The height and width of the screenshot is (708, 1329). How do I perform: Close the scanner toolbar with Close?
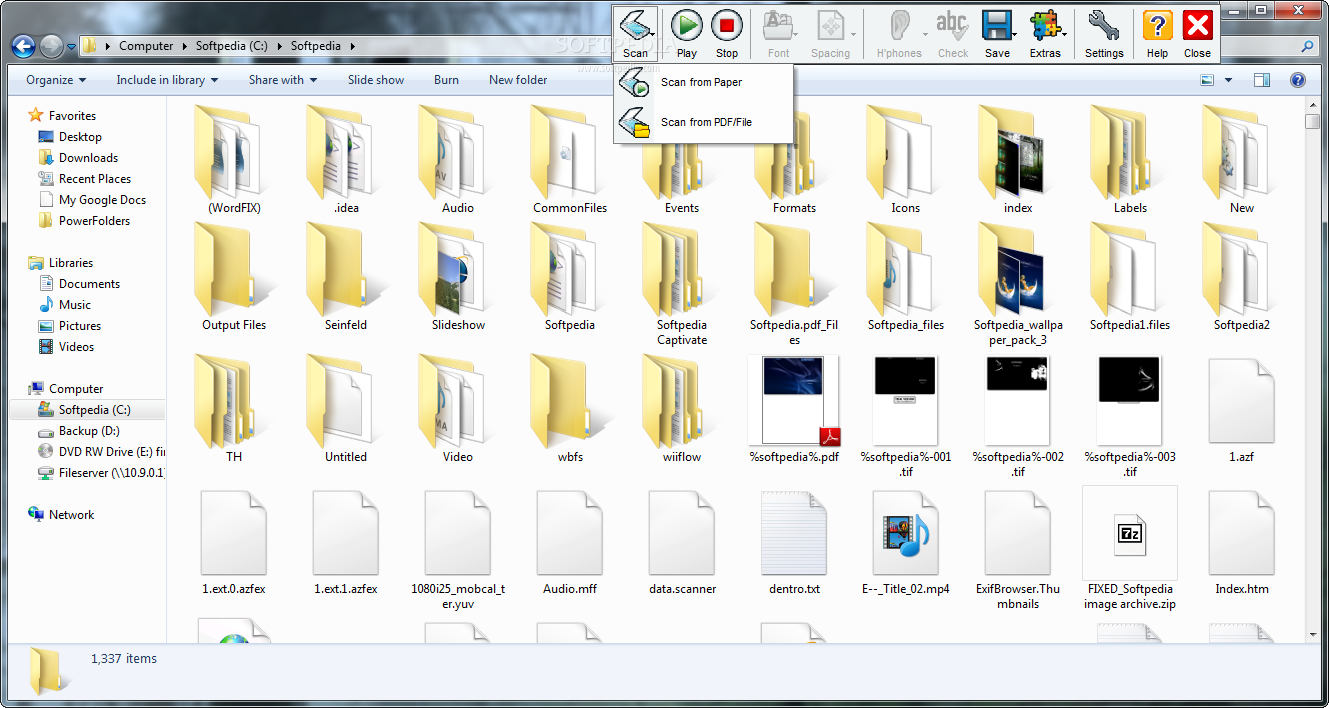tap(1197, 33)
